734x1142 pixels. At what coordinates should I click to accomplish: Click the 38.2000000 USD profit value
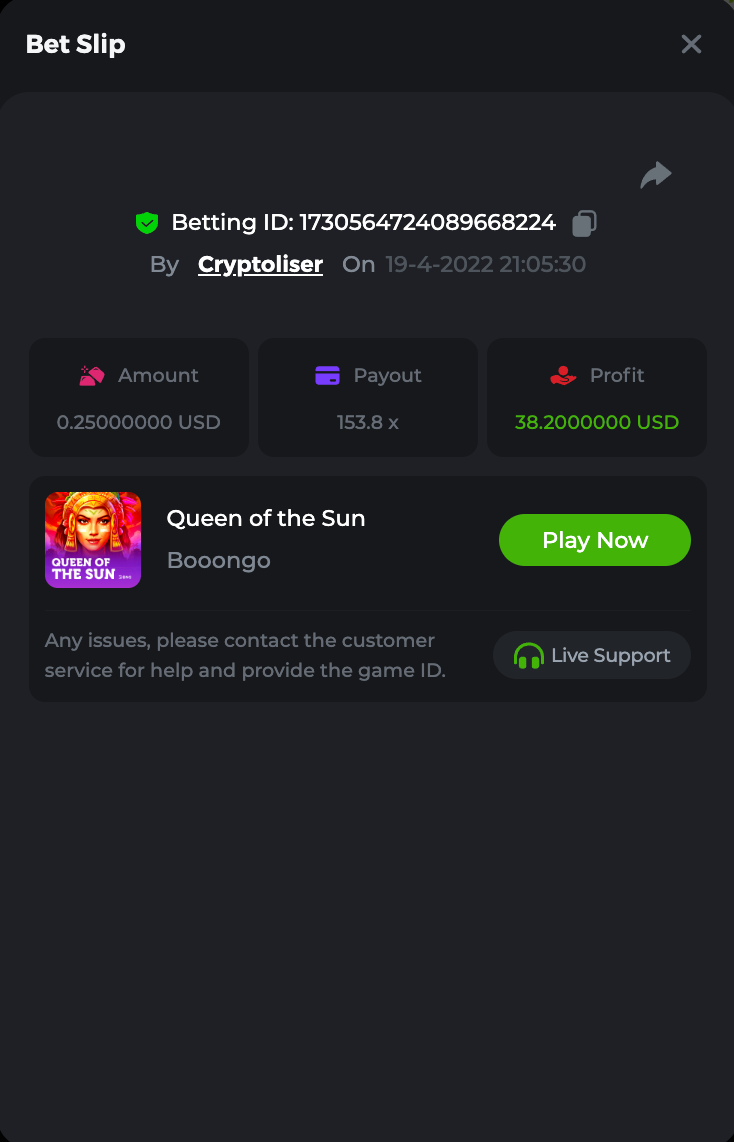(x=597, y=422)
